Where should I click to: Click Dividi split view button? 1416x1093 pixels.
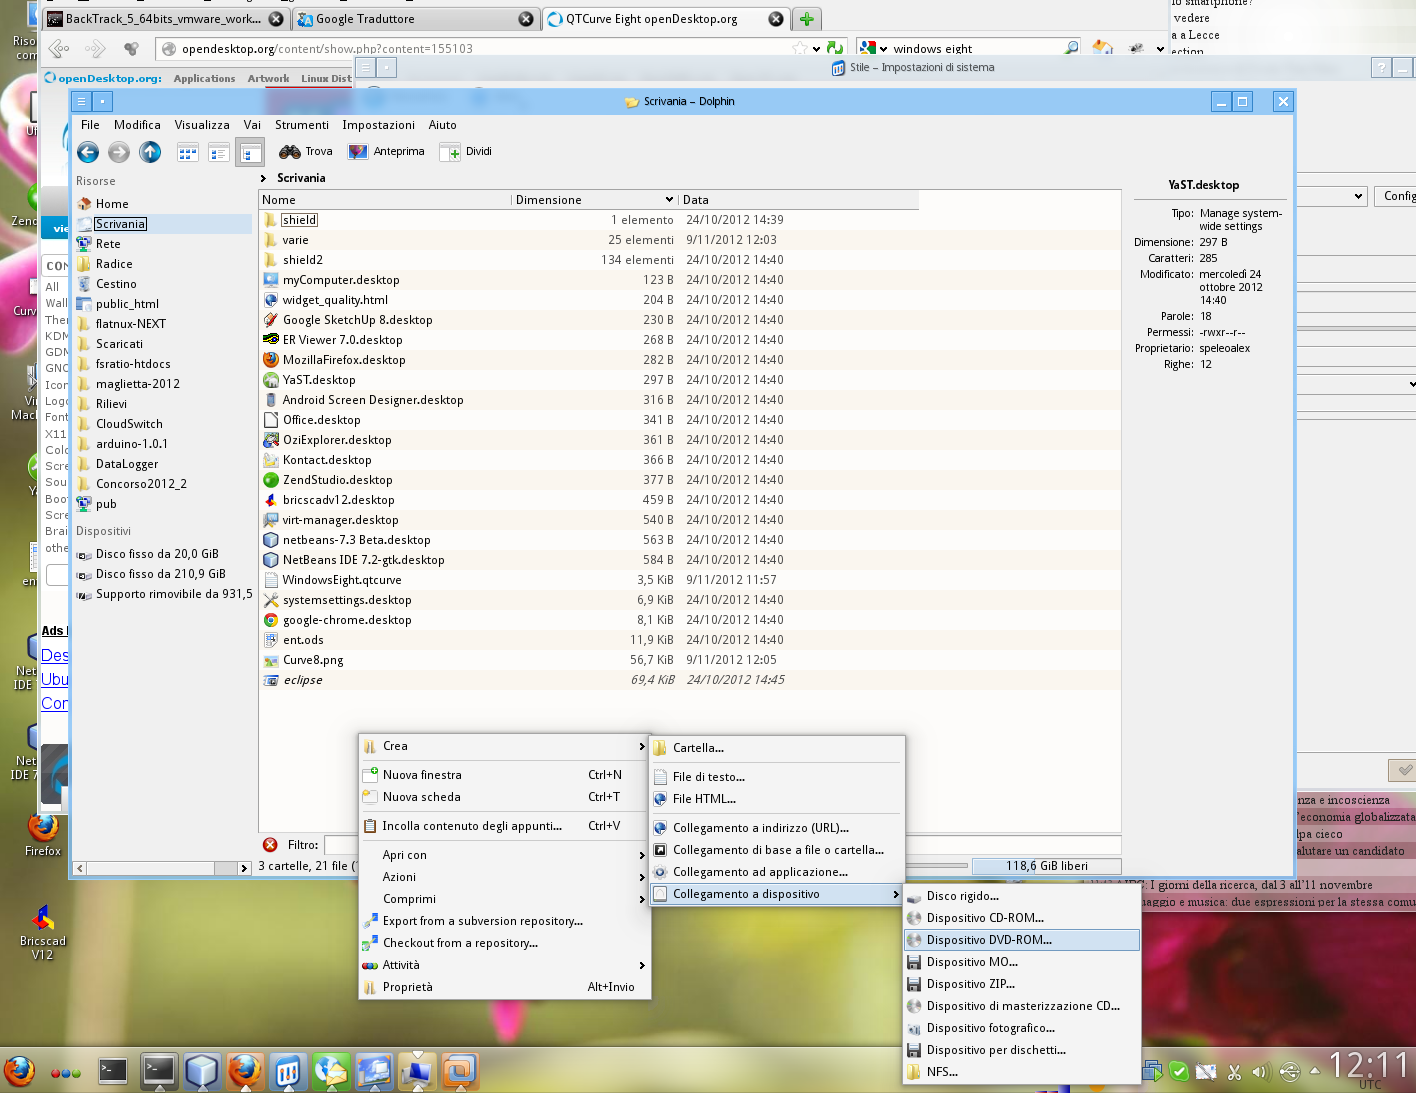click(467, 152)
